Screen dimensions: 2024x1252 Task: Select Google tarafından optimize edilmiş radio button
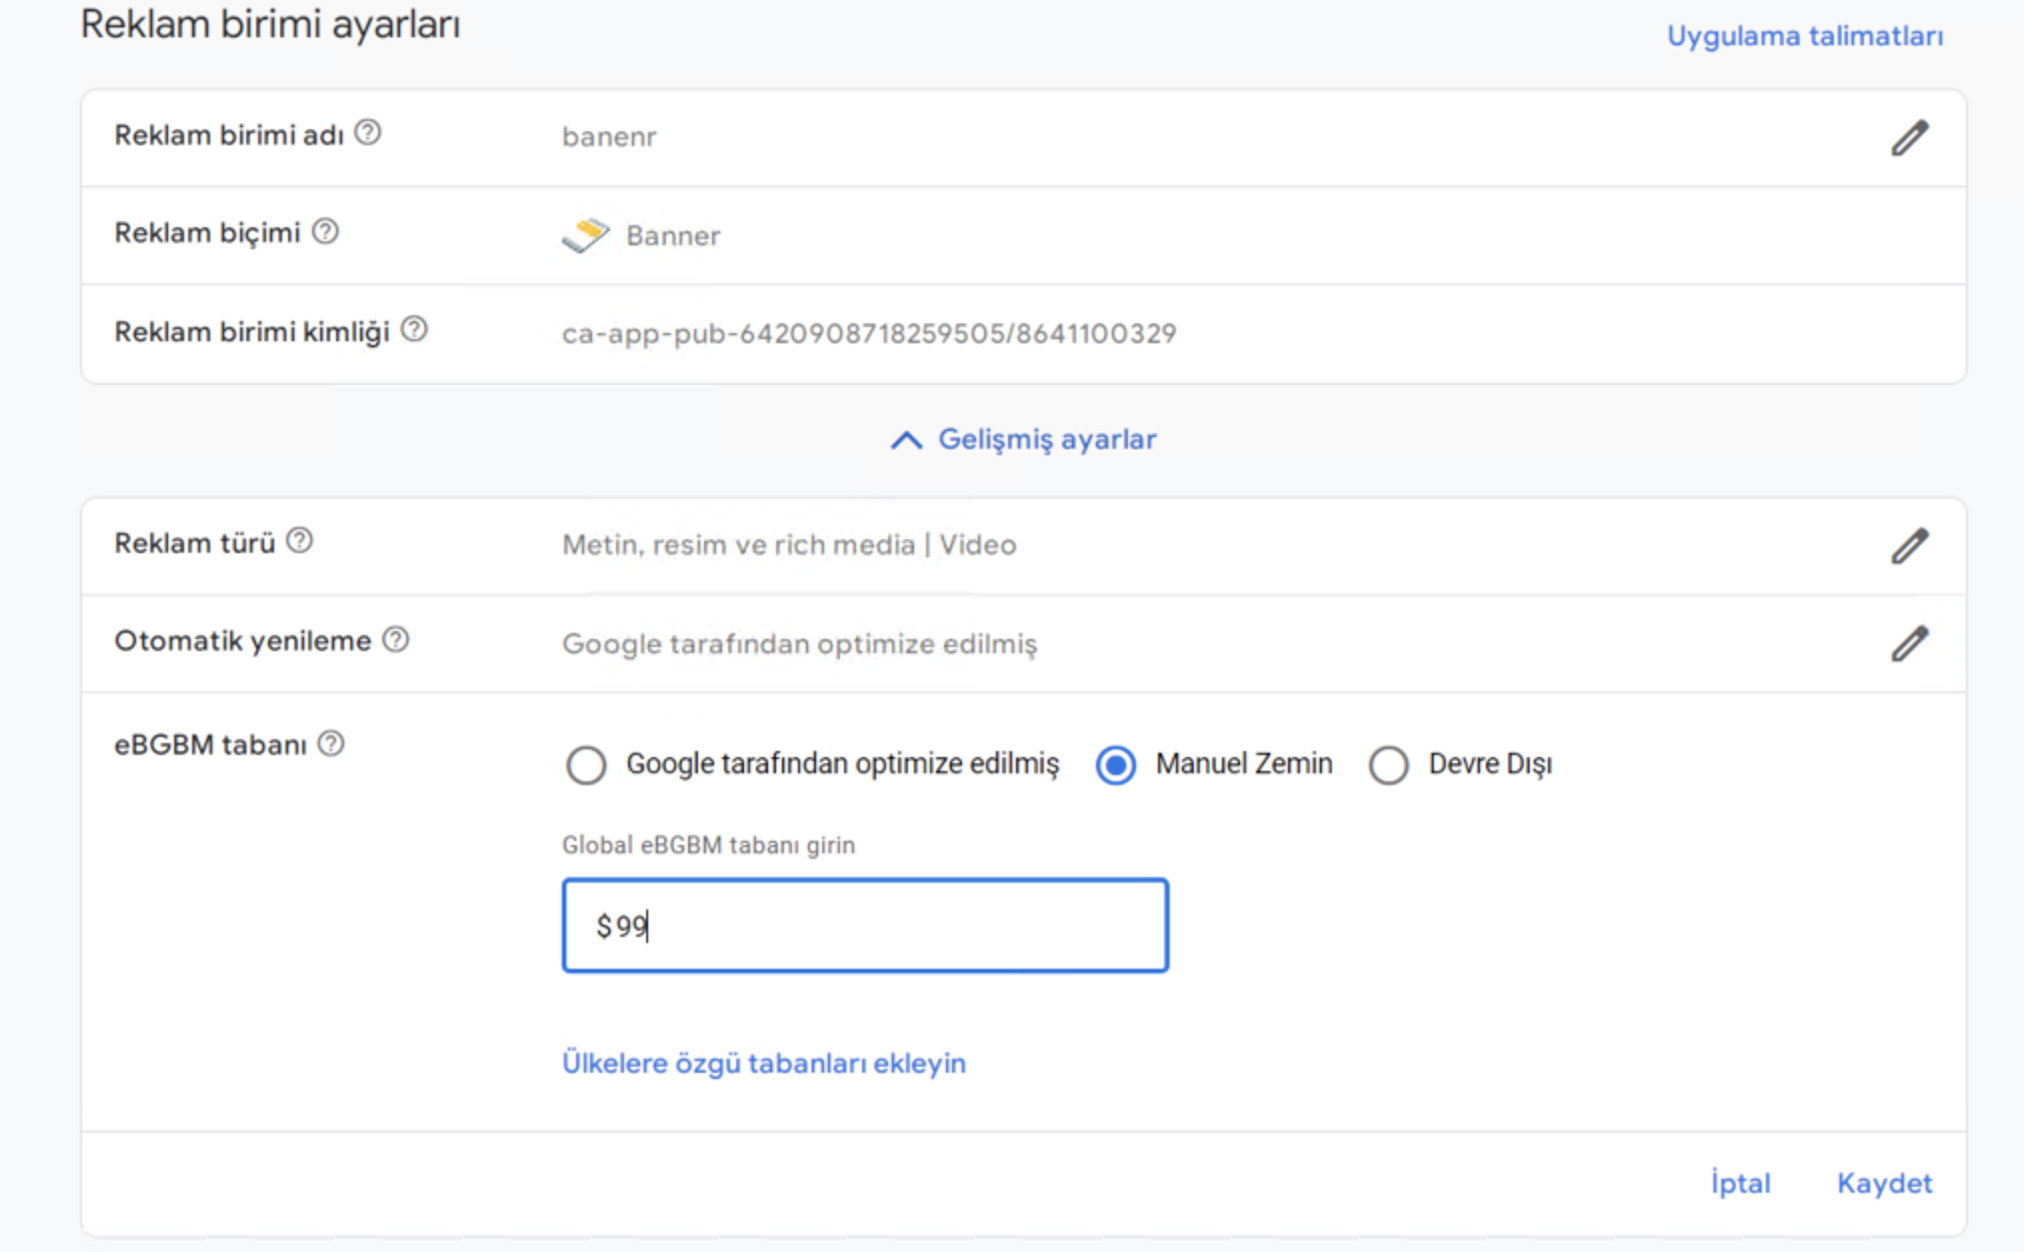[x=586, y=765]
